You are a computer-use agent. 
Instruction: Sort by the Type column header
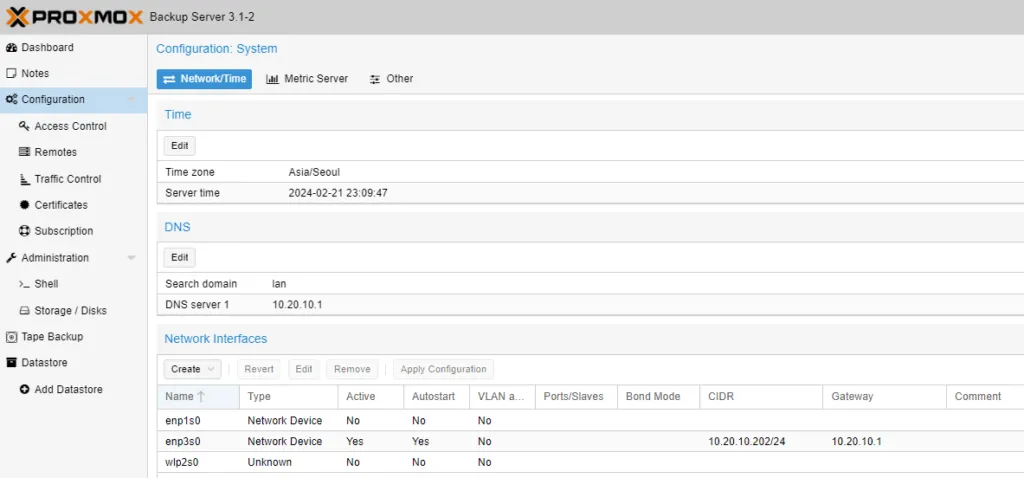289,396
